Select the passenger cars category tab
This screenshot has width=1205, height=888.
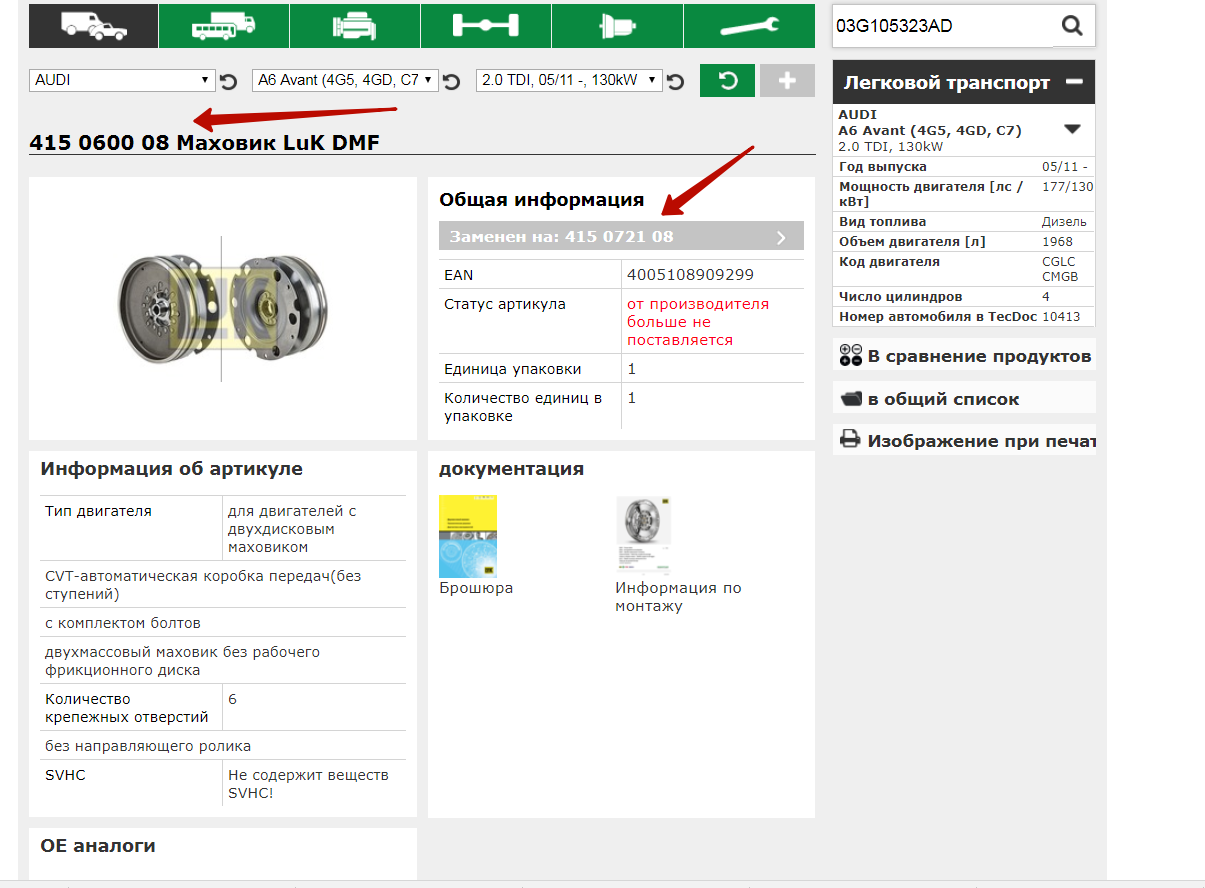[x=94, y=25]
